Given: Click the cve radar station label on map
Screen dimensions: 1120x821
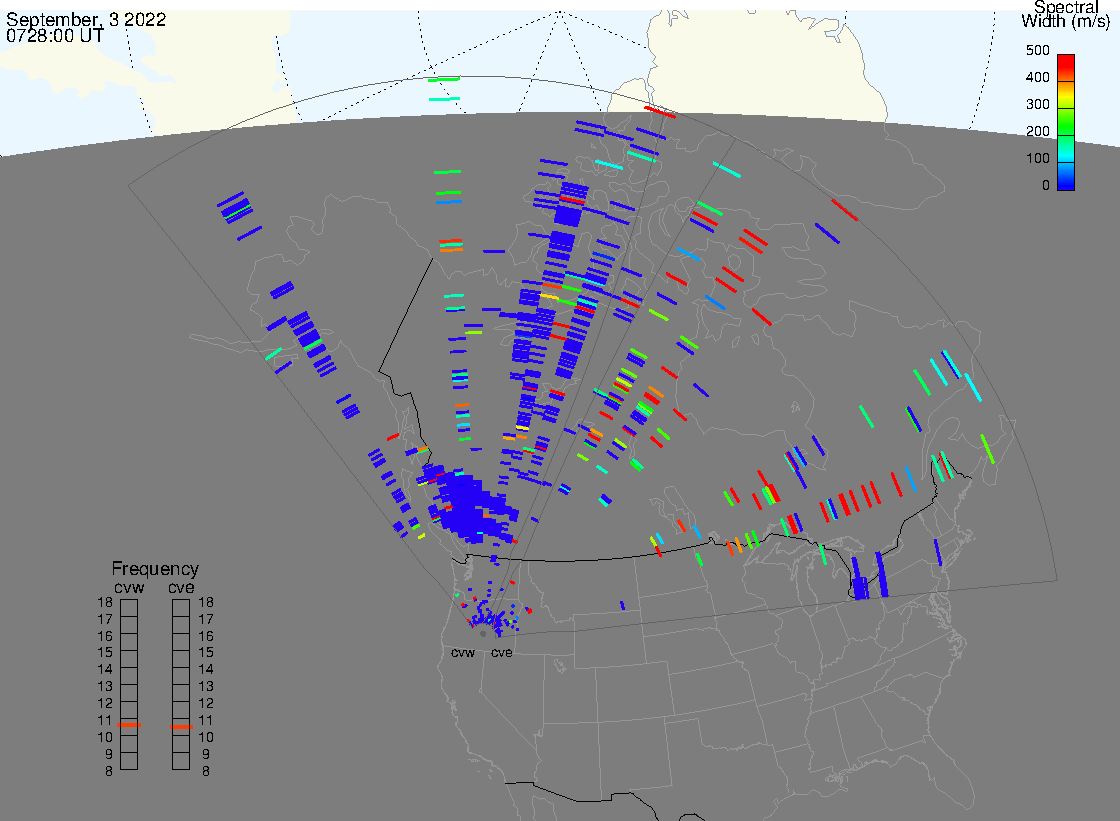Looking at the screenshot, I should (x=501, y=653).
